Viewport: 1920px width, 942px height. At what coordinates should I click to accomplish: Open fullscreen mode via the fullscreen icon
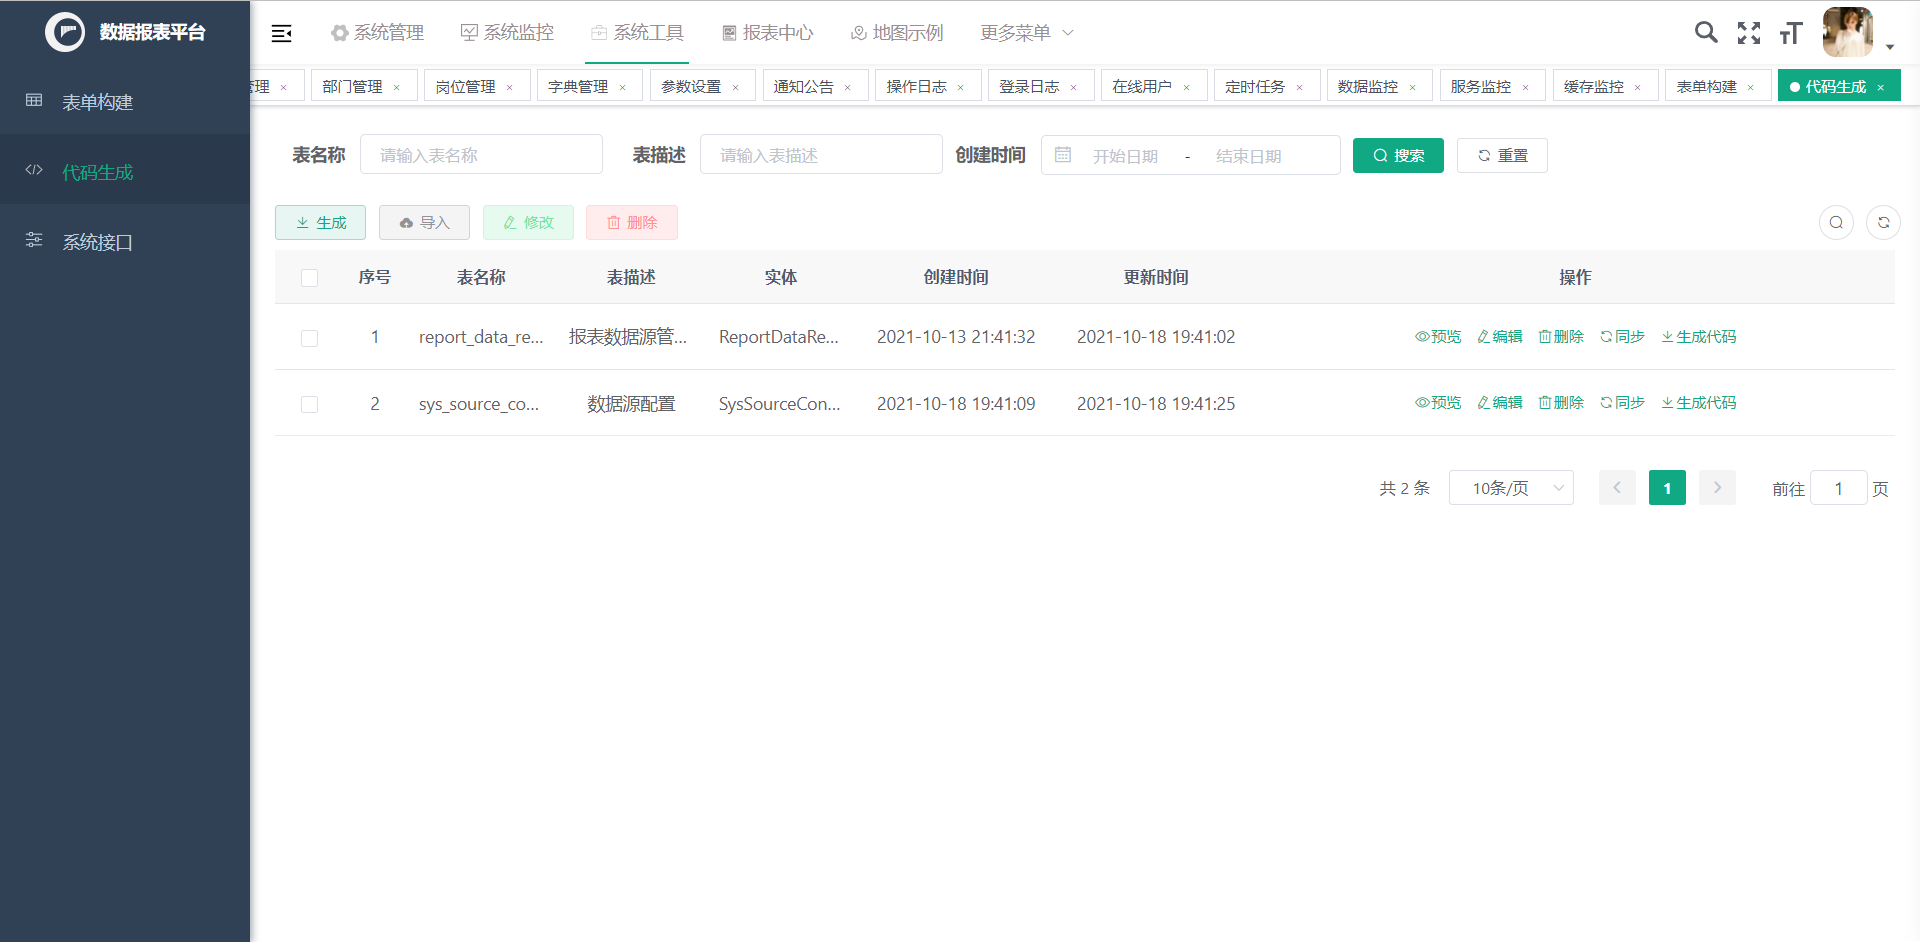pyautogui.click(x=1749, y=32)
